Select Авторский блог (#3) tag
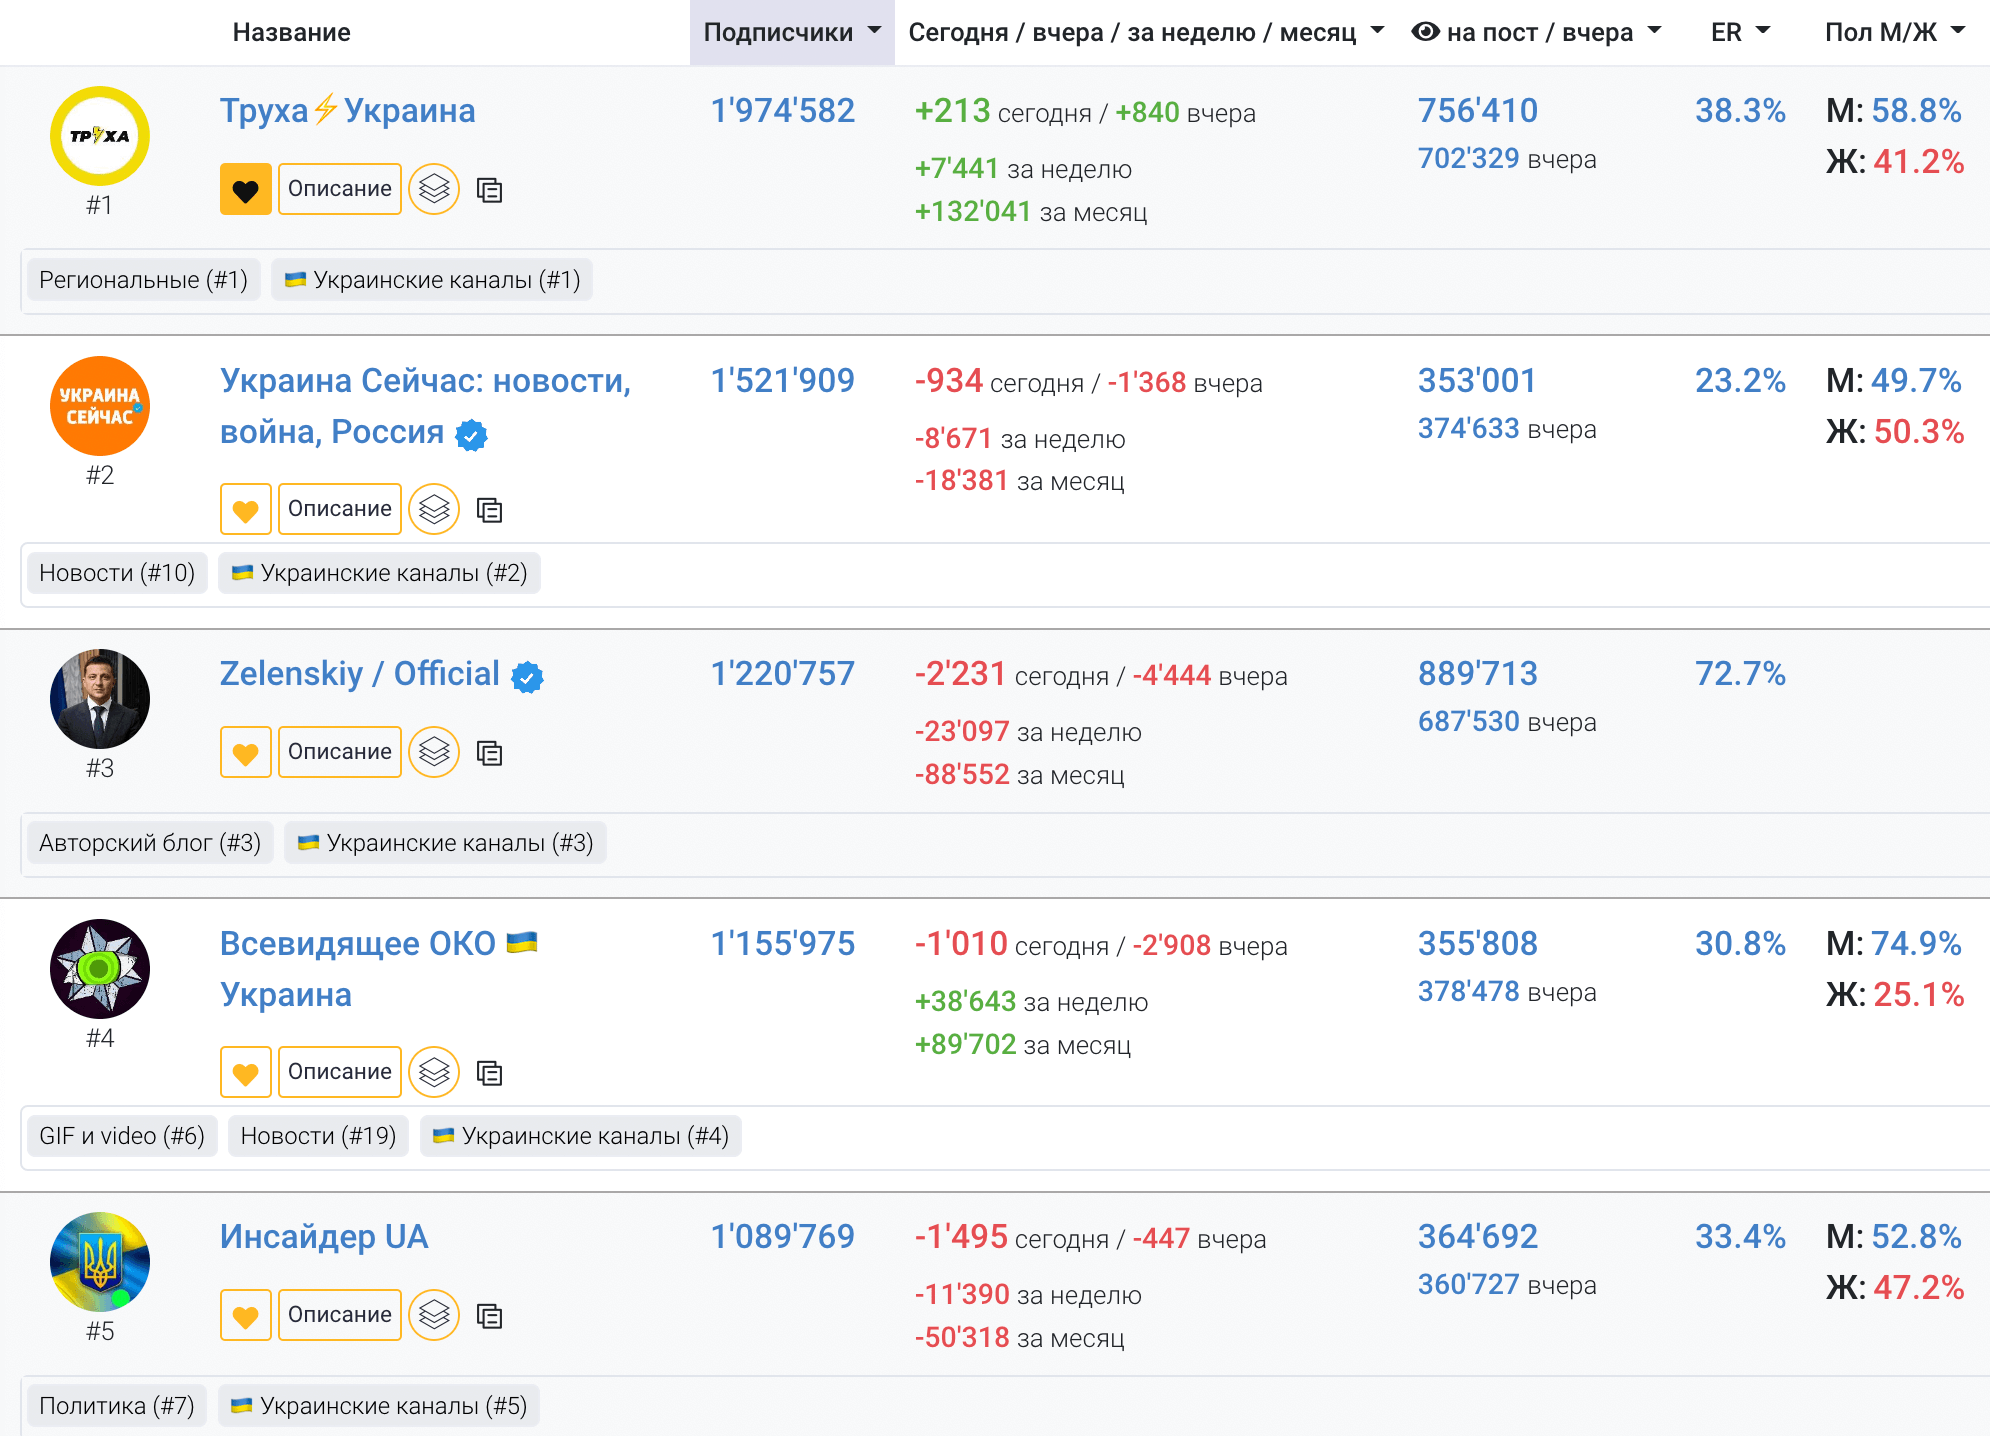 click(x=150, y=843)
